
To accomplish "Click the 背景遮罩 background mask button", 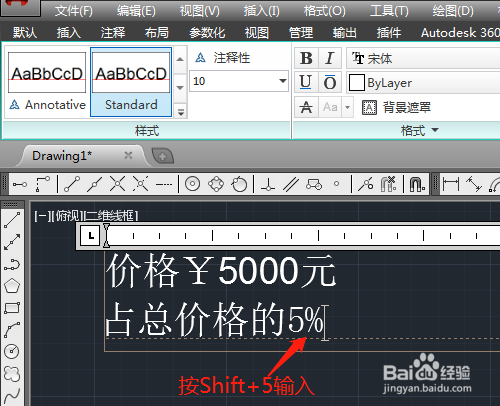I will click(x=397, y=107).
